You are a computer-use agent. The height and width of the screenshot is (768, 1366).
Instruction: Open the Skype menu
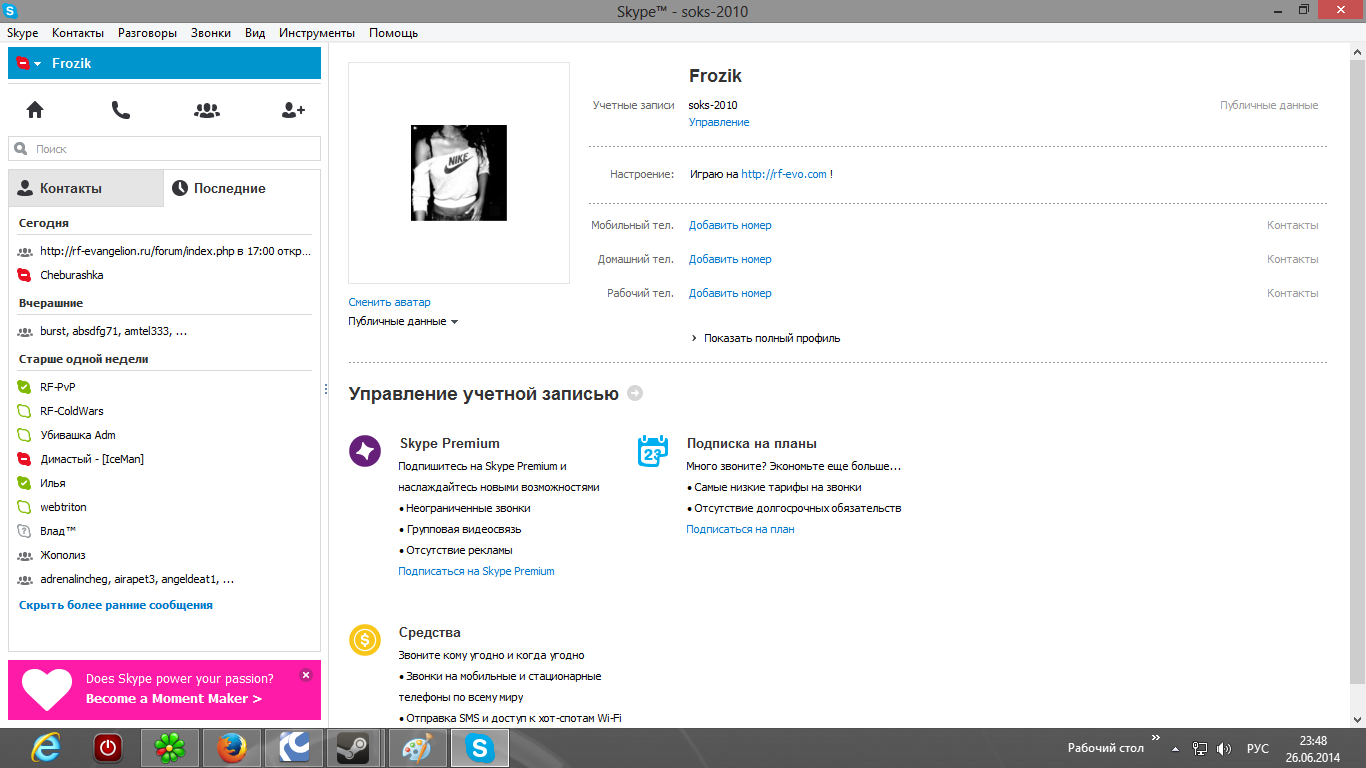[x=22, y=33]
